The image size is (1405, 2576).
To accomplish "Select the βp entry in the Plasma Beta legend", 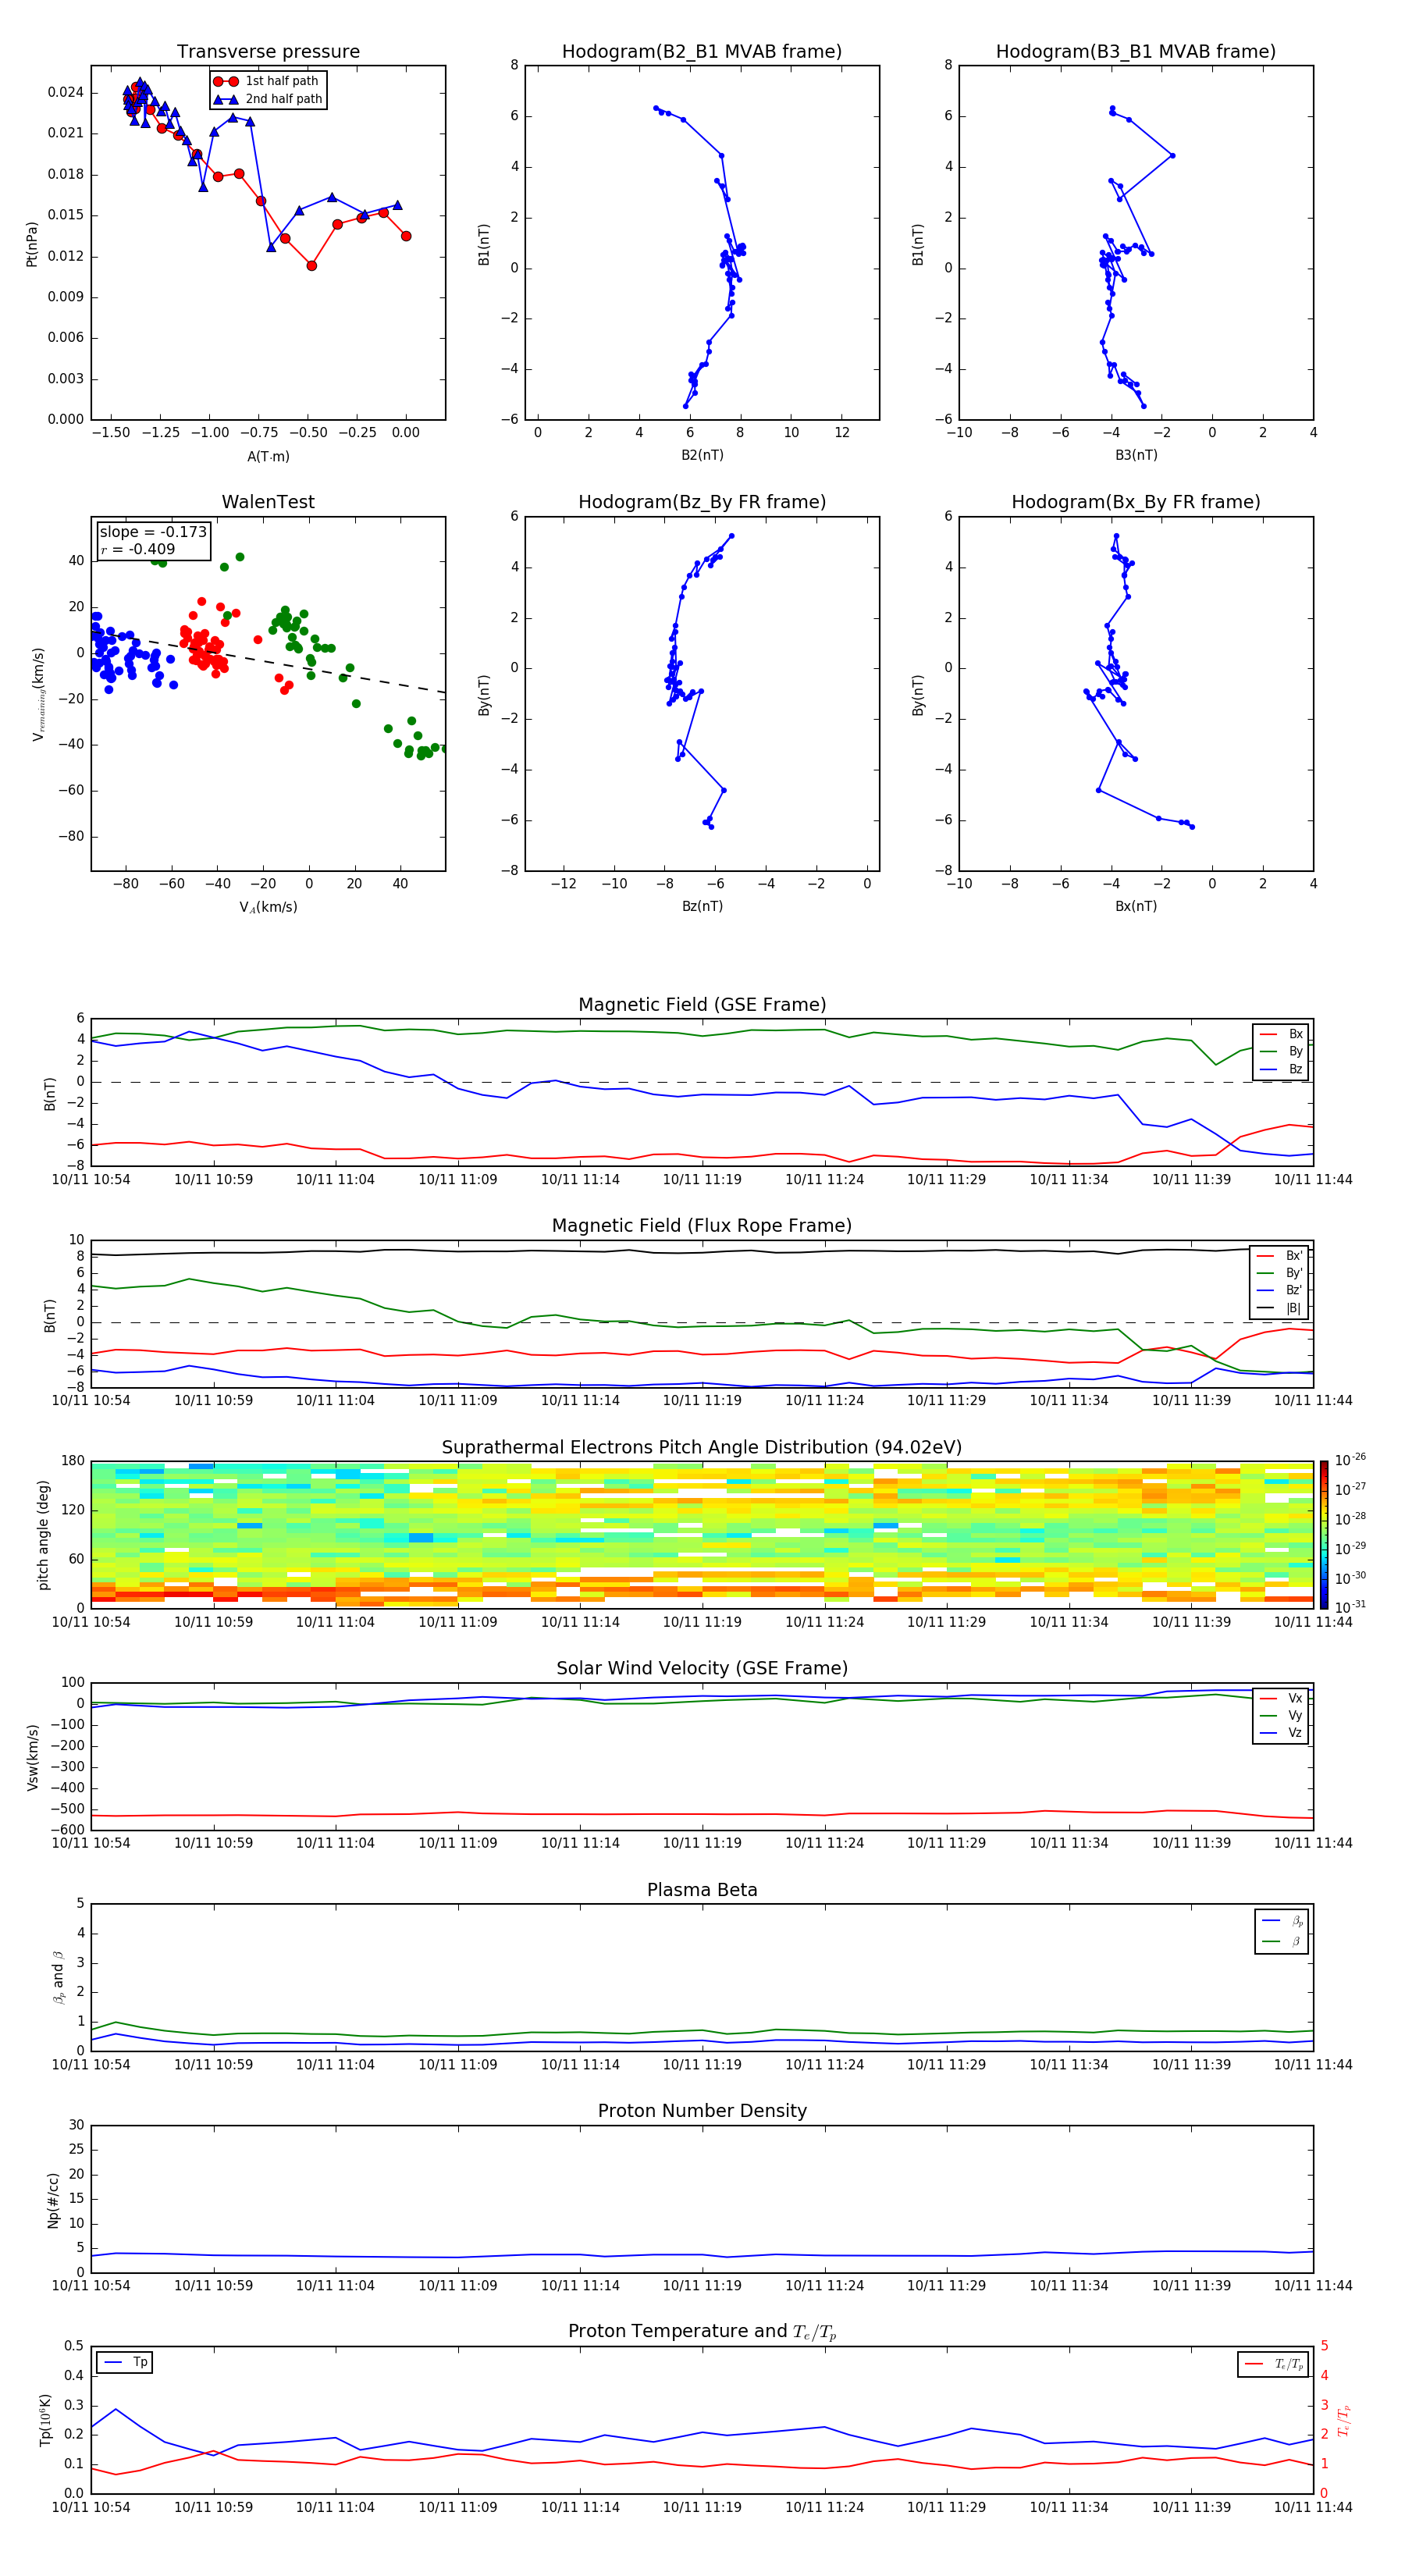I will coord(1282,1921).
